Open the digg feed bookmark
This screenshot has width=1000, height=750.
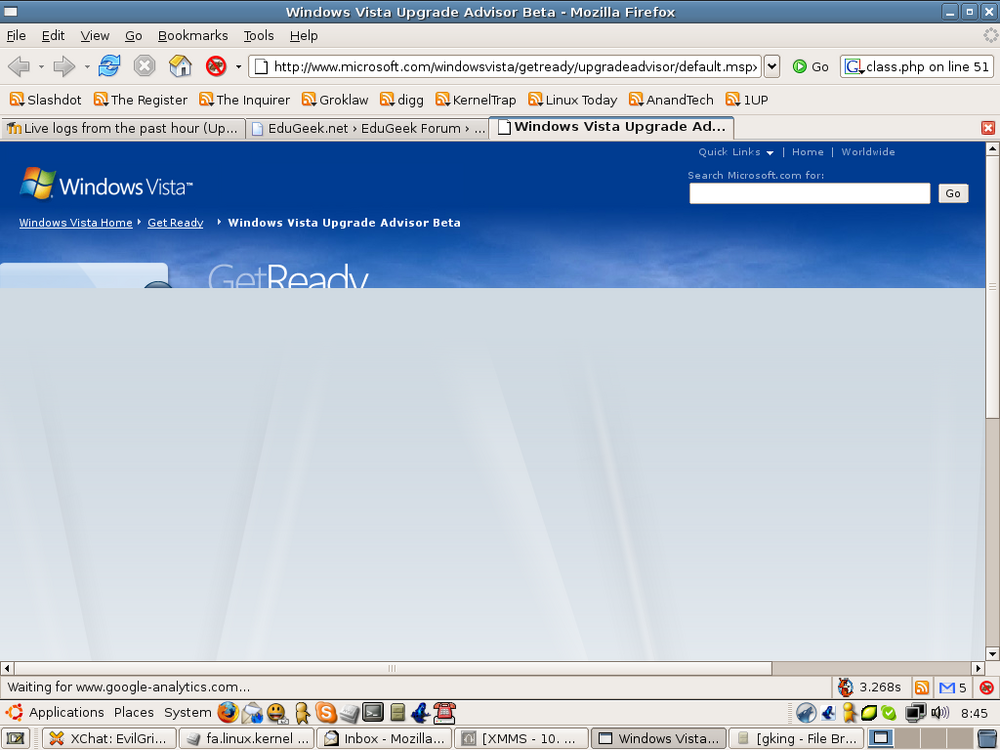[x=402, y=99]
